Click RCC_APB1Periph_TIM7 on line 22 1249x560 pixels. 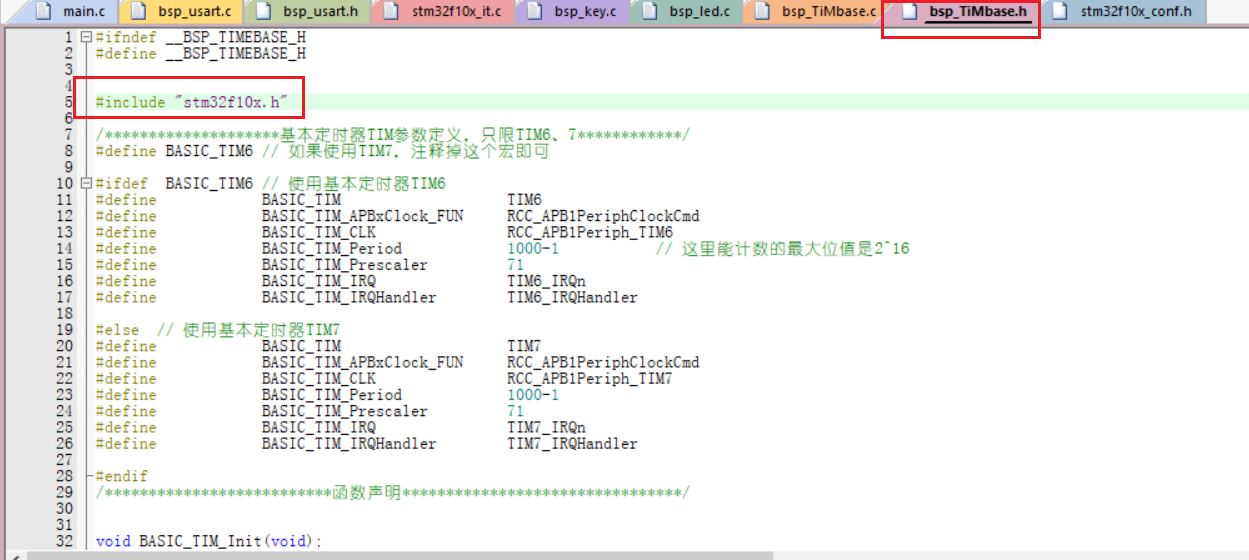(590, 378)
